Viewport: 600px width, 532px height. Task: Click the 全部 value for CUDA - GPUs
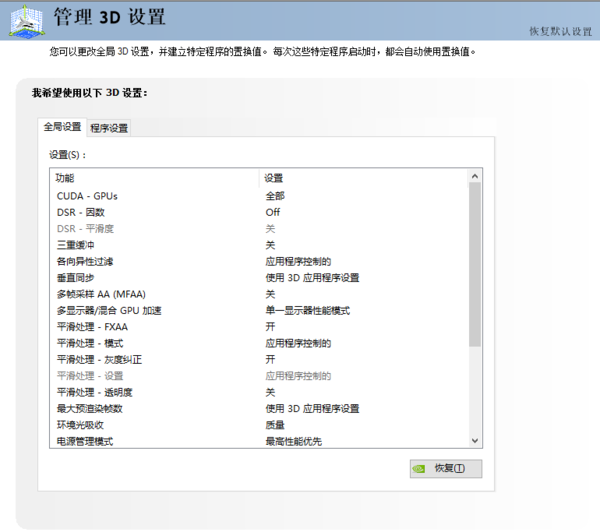pyautogui.click(x=275, y=196)
